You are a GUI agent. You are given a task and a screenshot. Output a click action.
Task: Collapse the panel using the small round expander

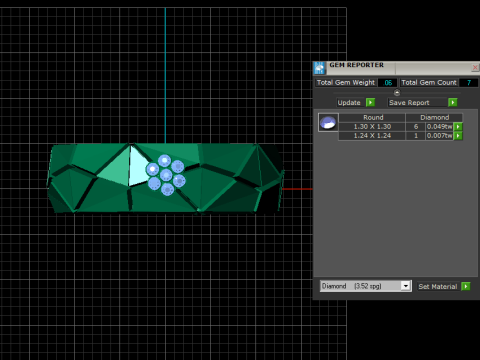click(x=397, y=93)
